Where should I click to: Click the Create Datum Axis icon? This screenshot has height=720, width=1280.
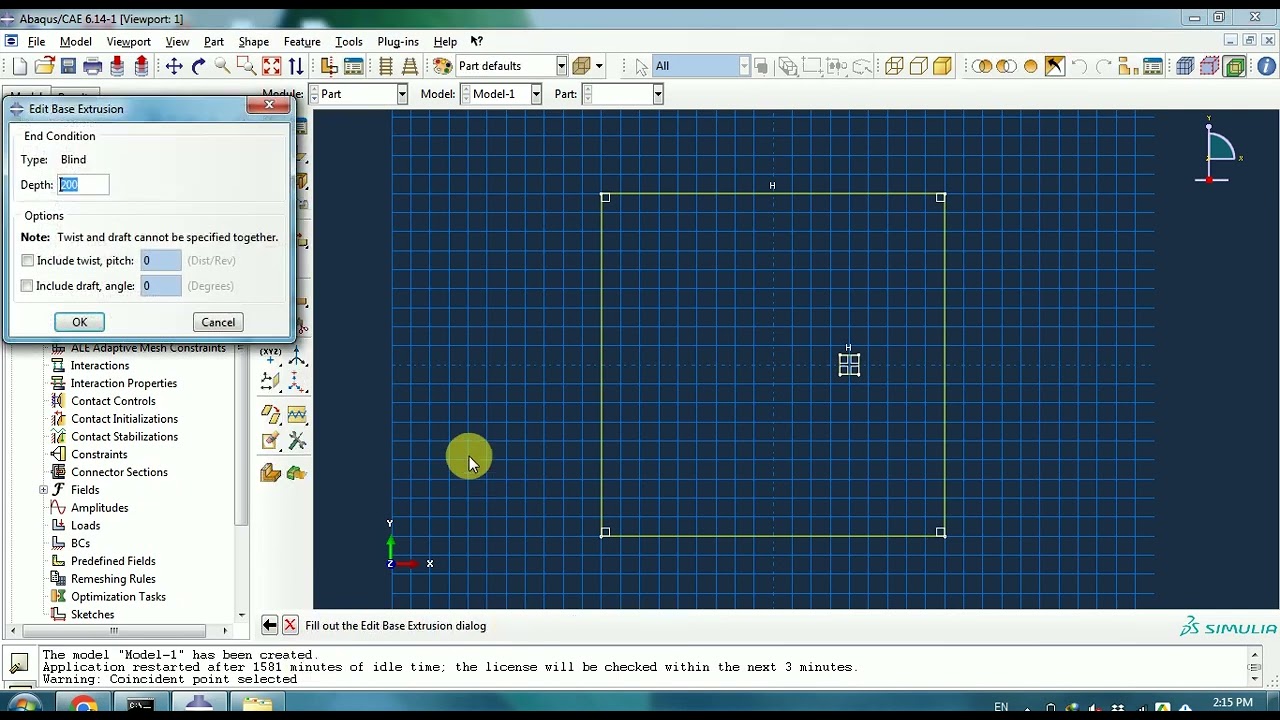click(x=297, y=356)
